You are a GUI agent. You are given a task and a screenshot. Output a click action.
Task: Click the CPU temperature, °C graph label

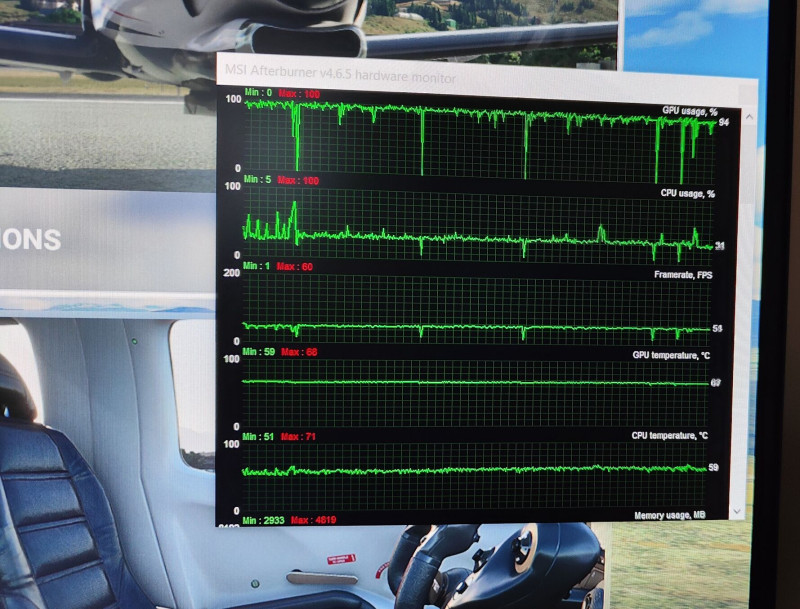(x=669, y=436)
